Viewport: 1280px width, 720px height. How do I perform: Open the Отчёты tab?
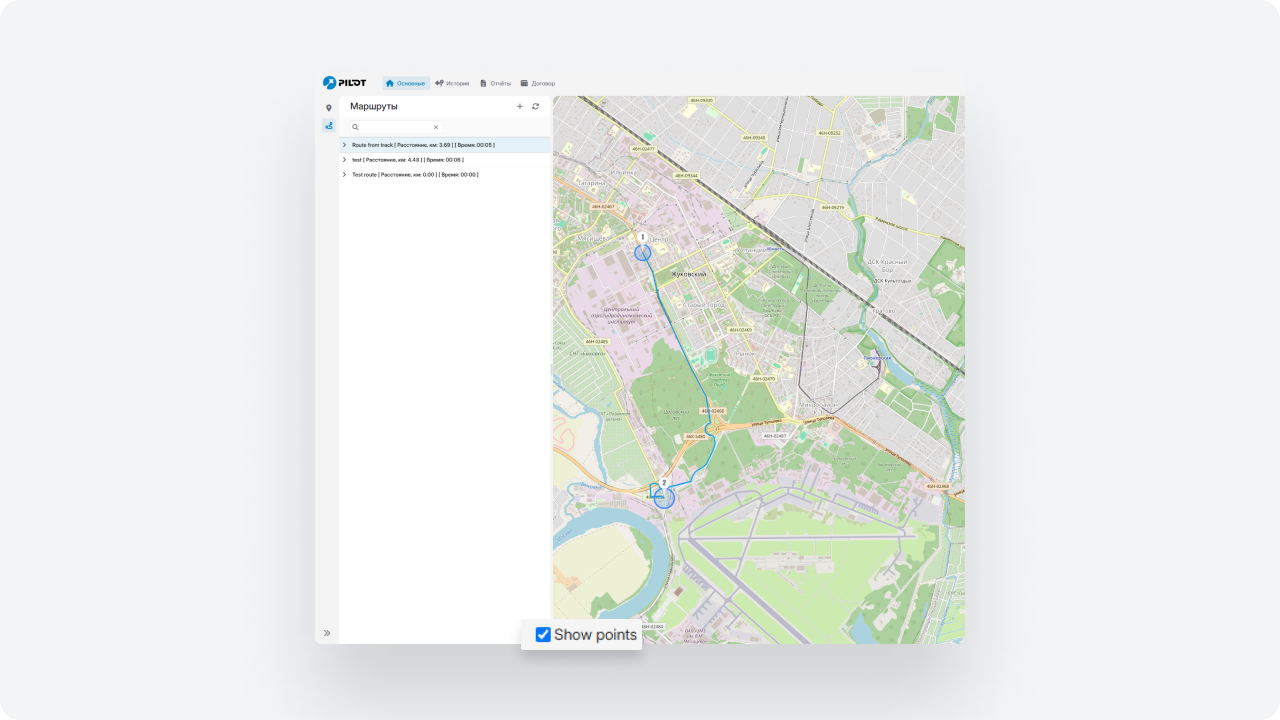496,83
